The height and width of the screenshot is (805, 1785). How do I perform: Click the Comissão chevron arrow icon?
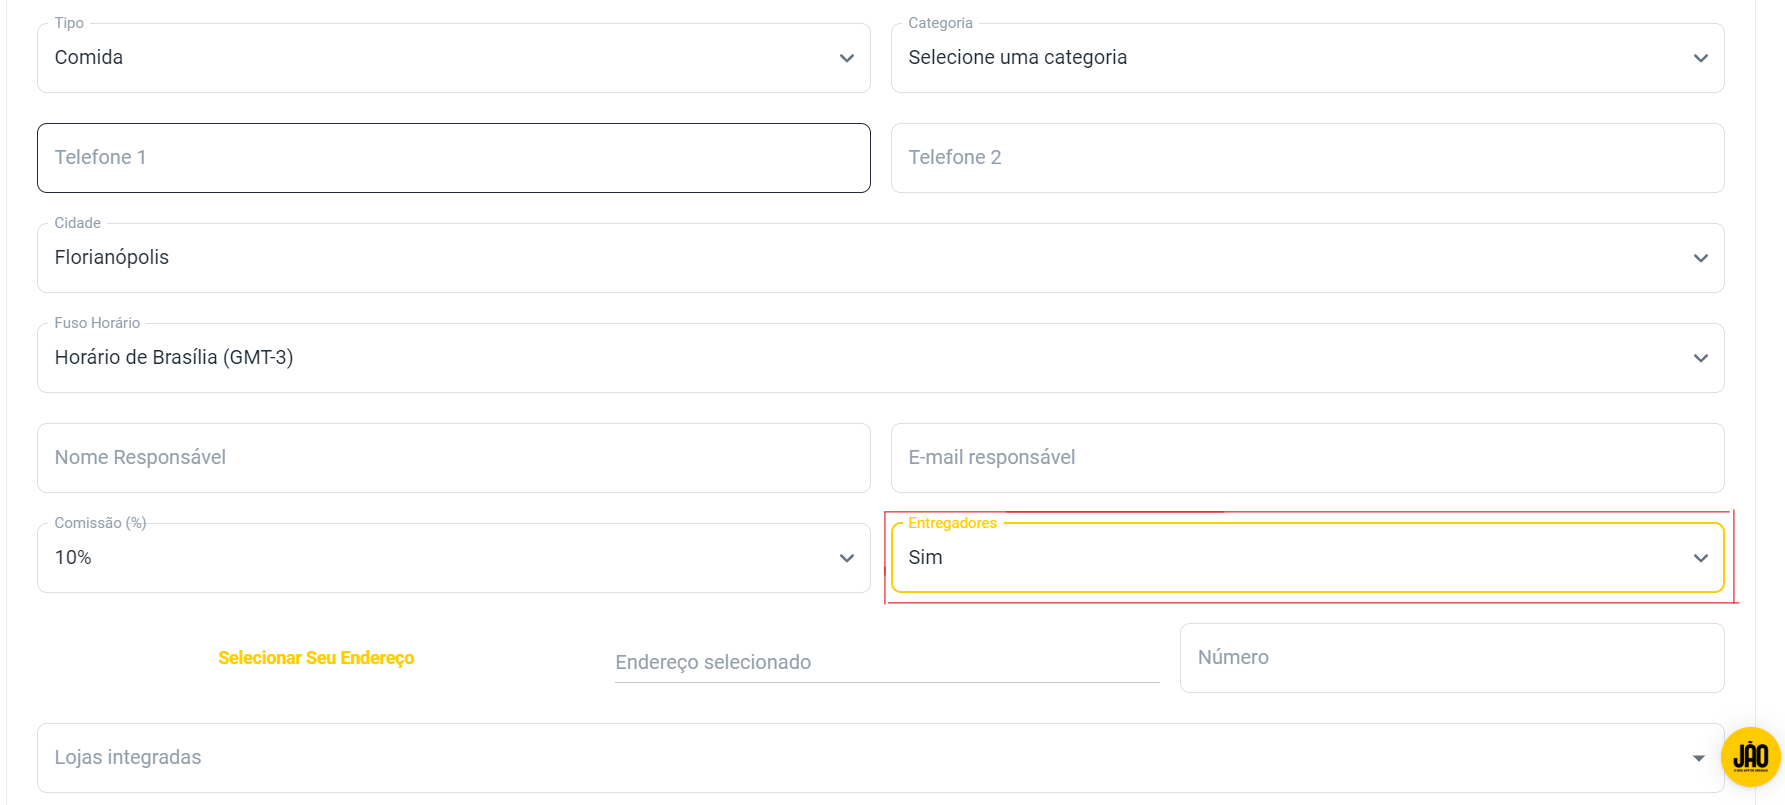847,558
